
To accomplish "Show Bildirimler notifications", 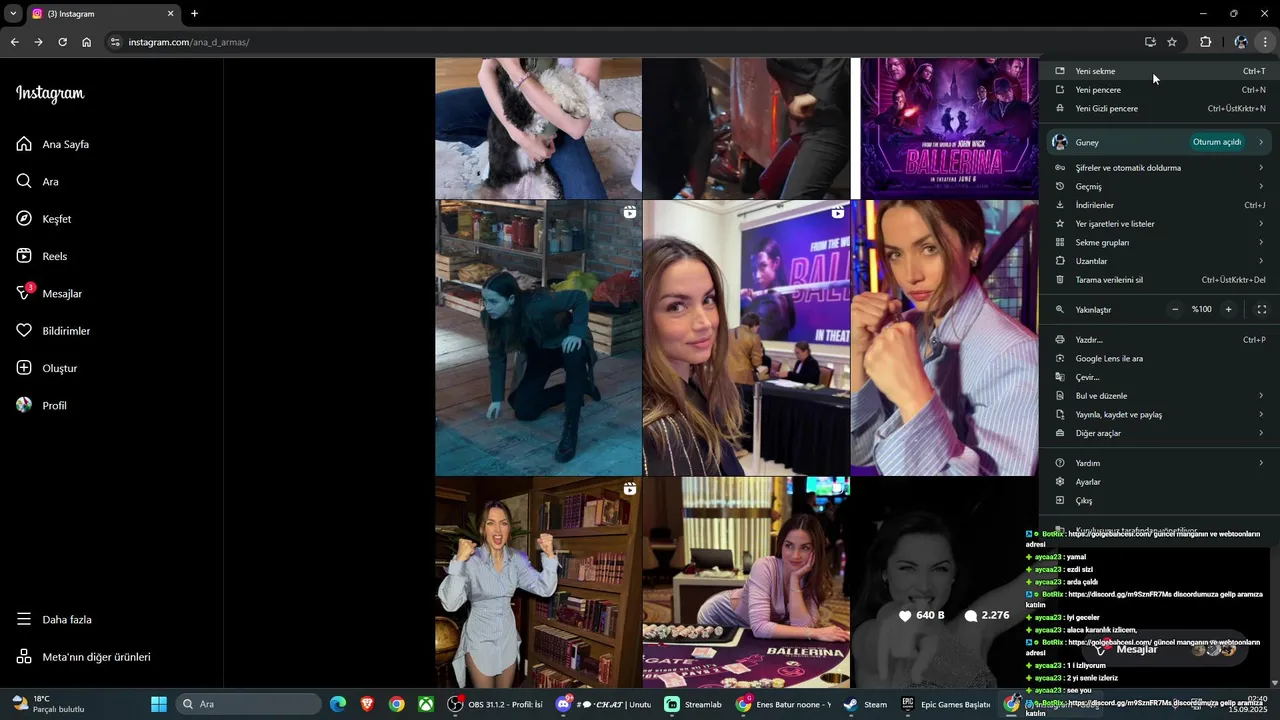I will 53,331.
